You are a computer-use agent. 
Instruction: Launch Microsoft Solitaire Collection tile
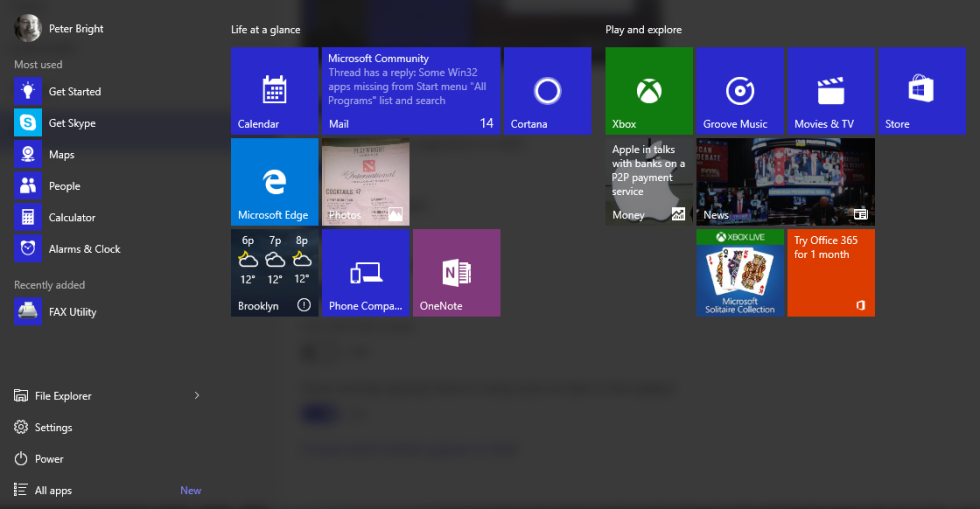coord(740,273)
